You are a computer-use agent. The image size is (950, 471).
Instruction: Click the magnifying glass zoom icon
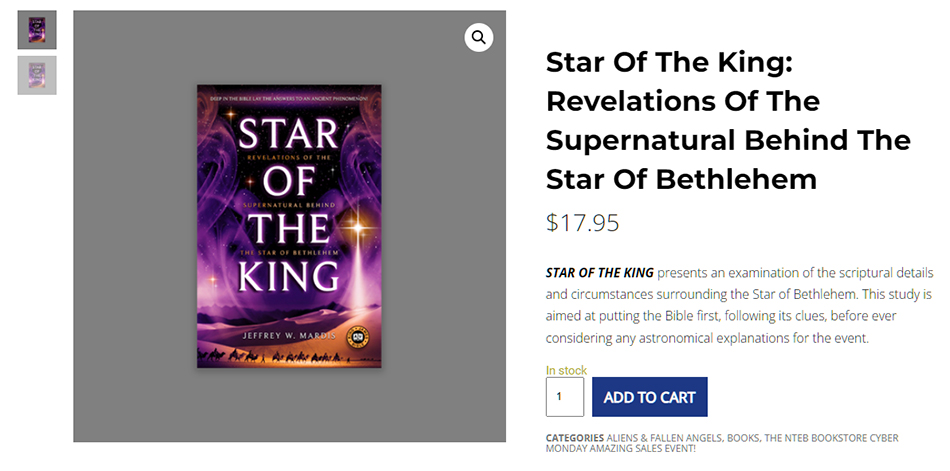[x=479, y=38]
